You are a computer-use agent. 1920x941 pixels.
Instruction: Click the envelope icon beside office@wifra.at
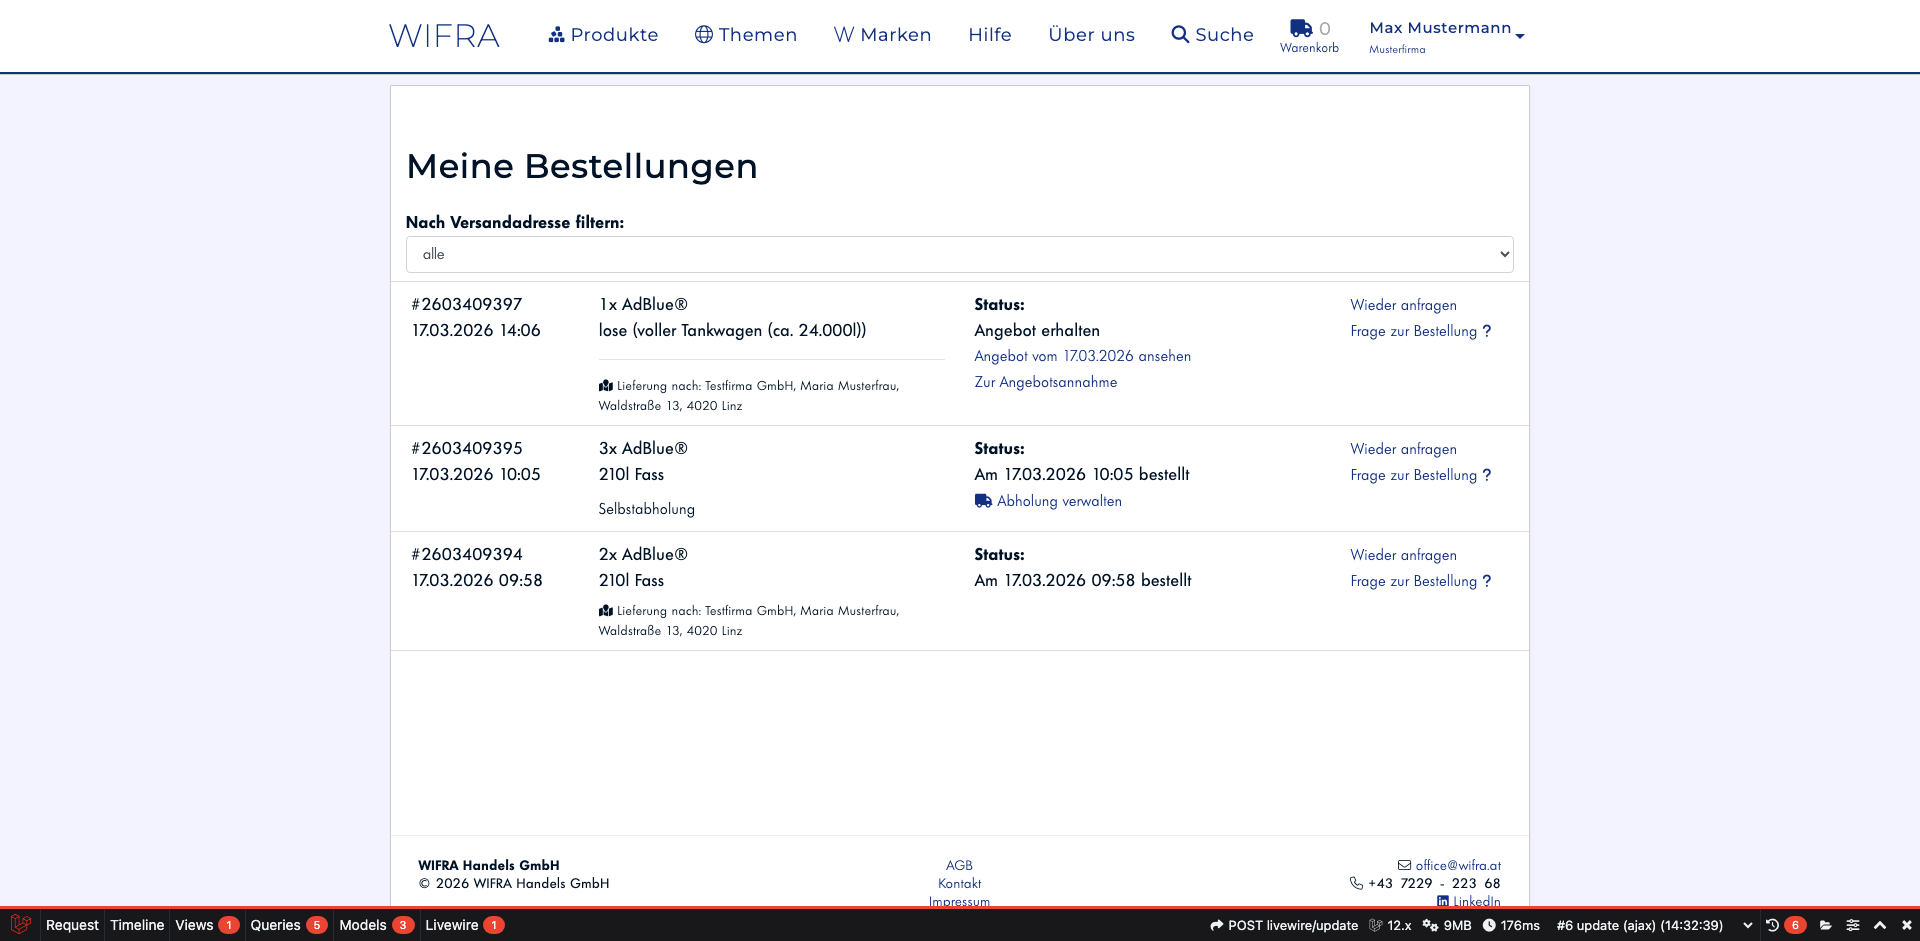1402,865
